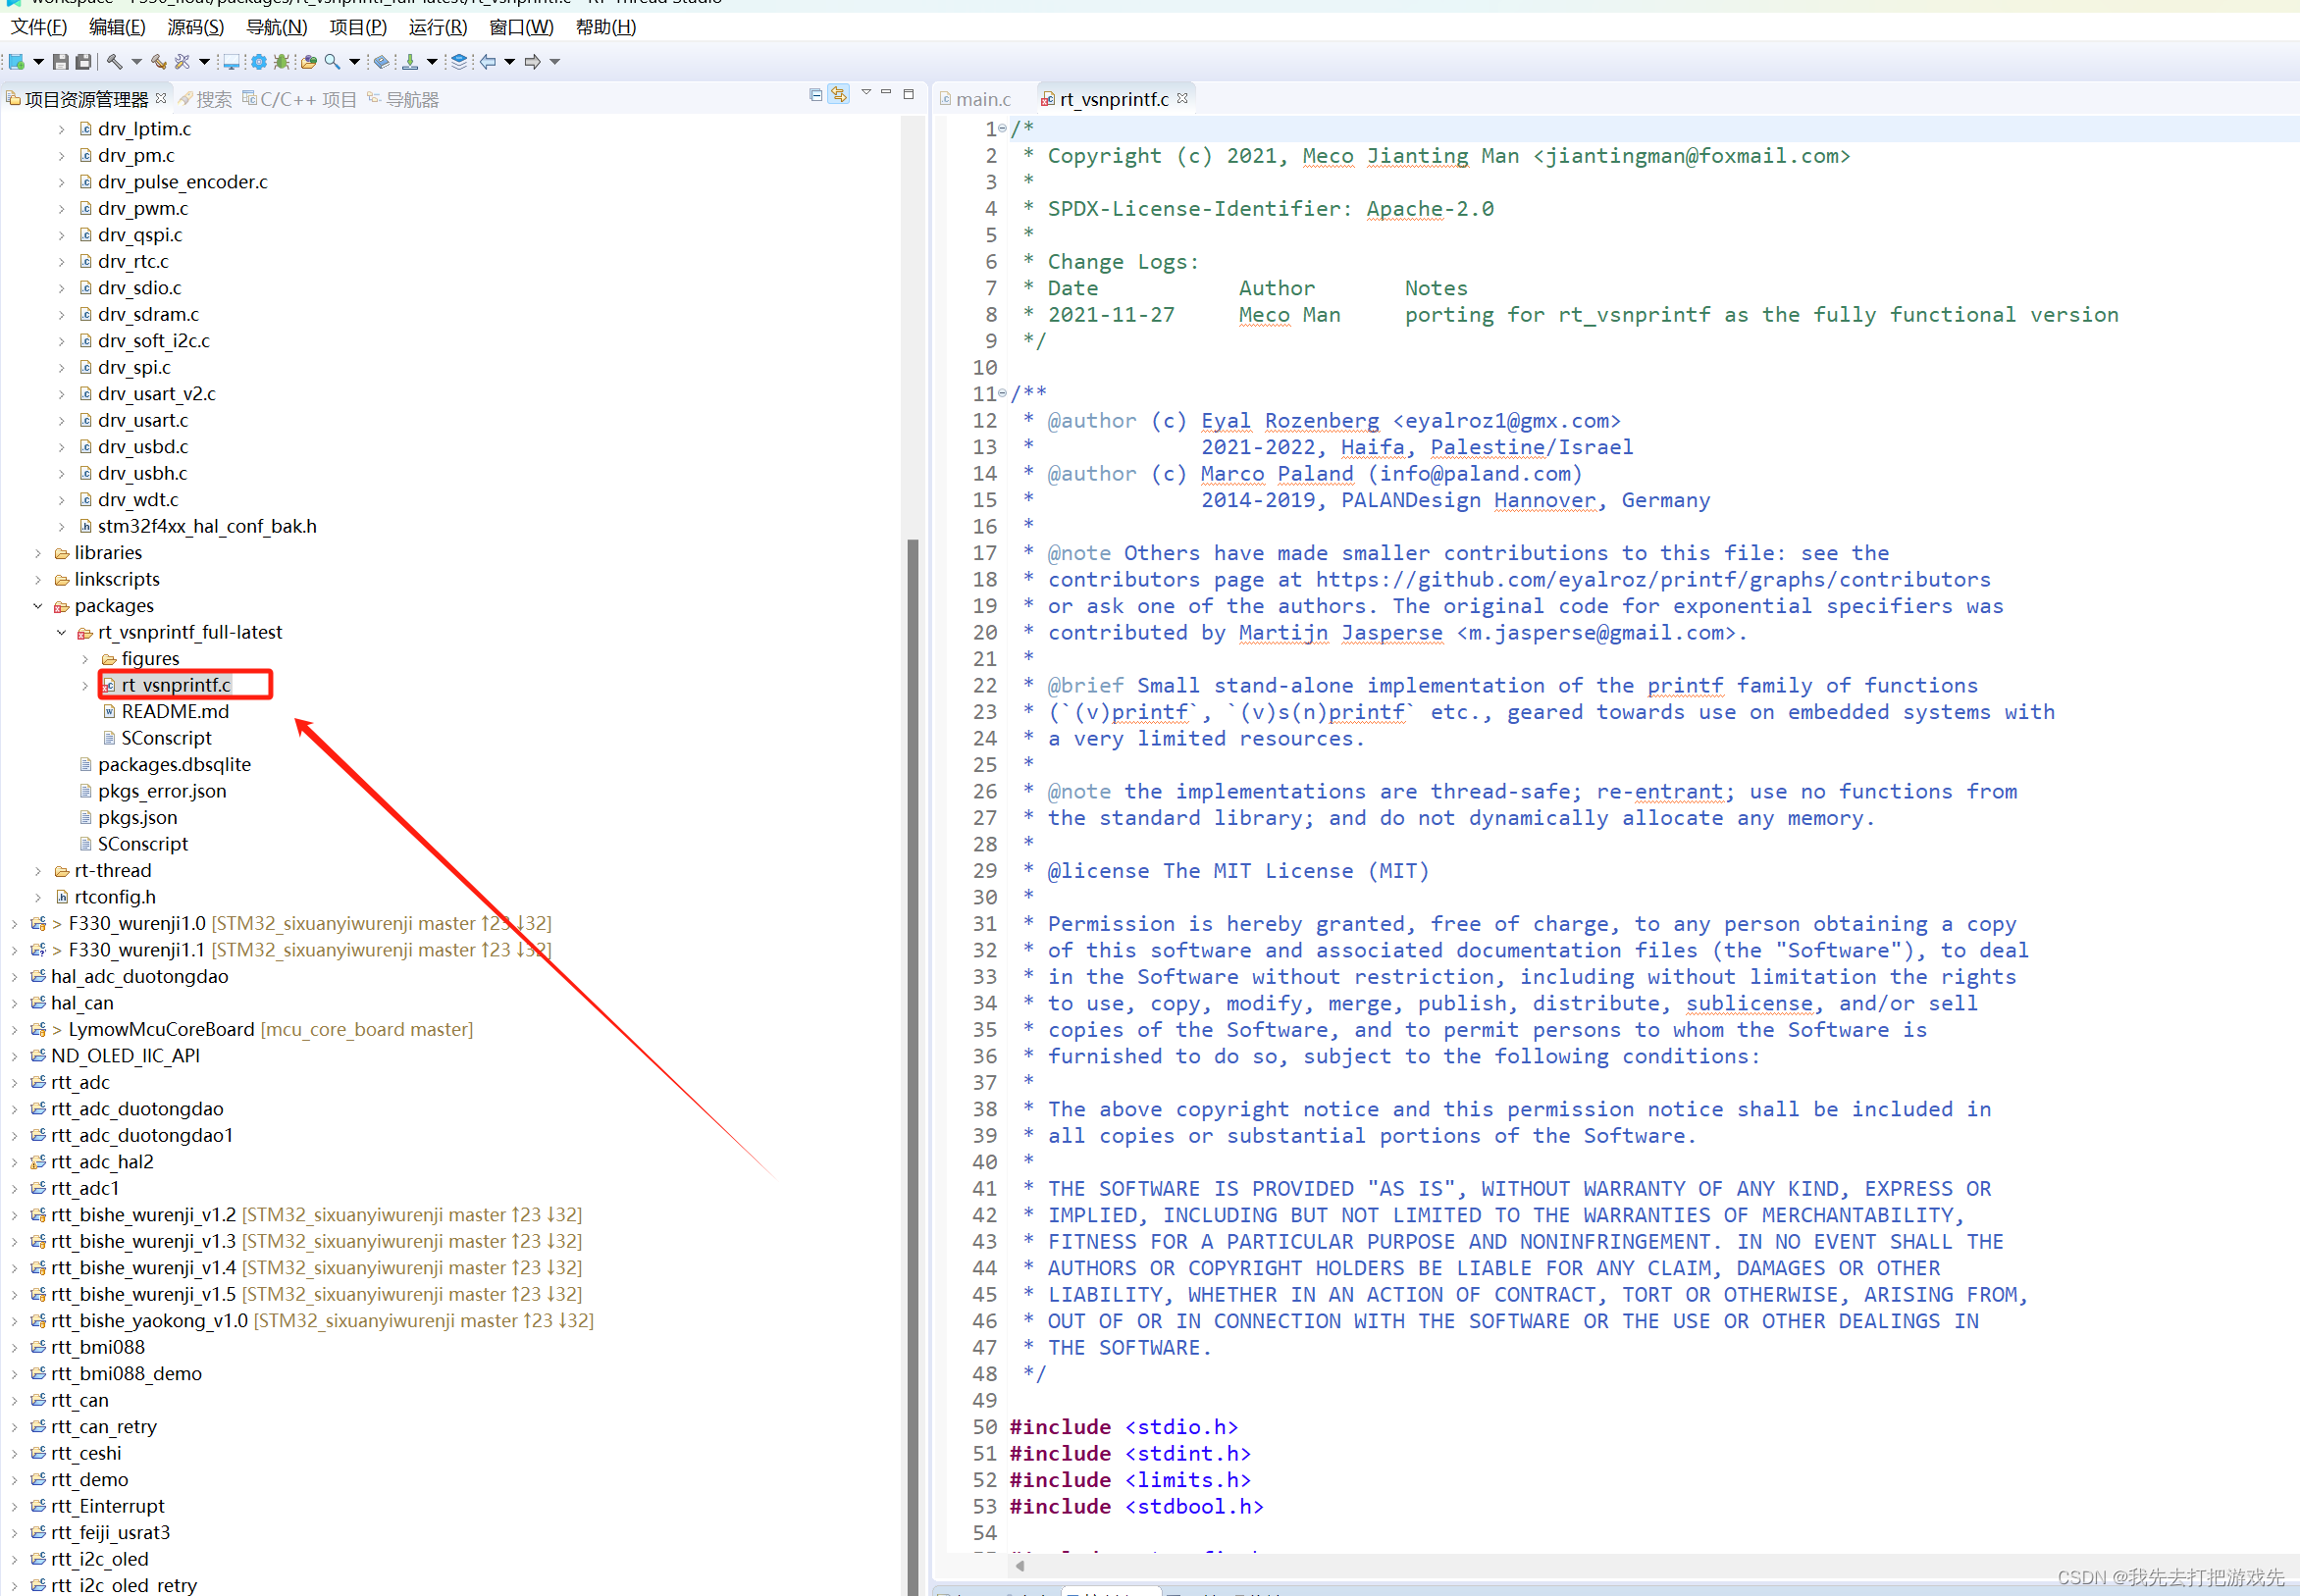Open RT-Thread Settings gear icon
Screen dimensions: 2300x1596
coord(259,62)
